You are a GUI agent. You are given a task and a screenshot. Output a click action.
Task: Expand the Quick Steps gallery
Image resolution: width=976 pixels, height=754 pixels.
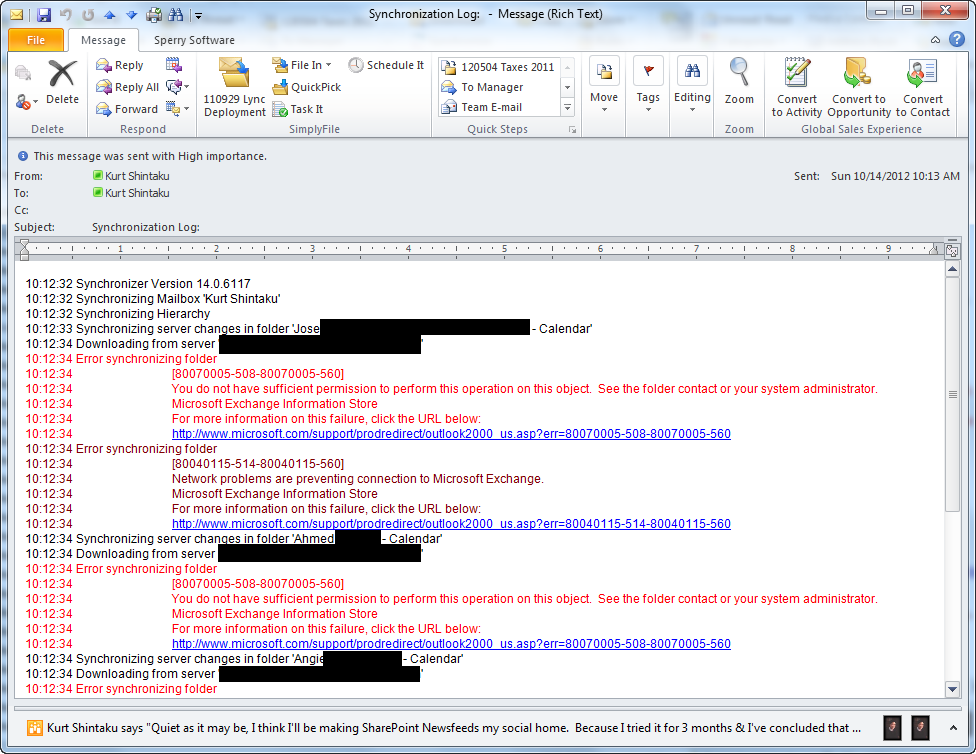click(x=568, y=108)
